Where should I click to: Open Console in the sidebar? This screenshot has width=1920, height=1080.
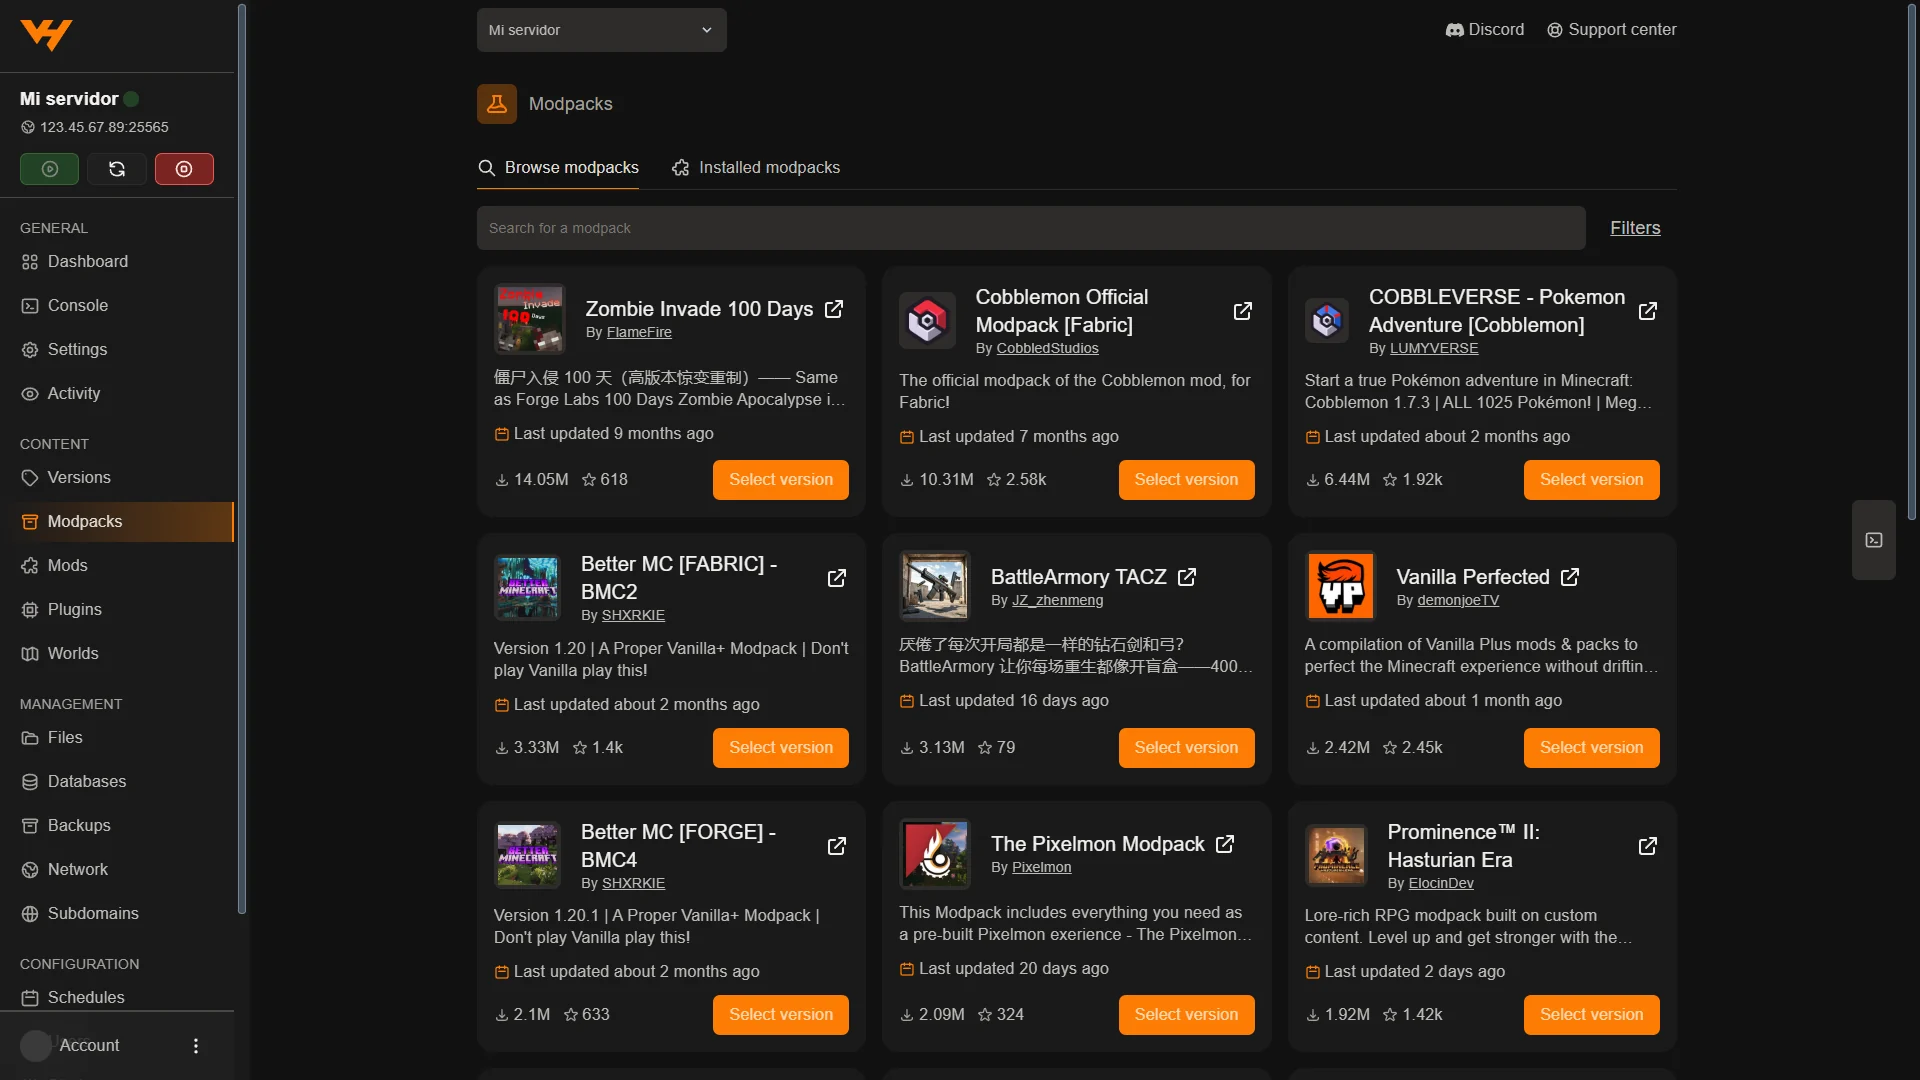(x=117, y=306)
